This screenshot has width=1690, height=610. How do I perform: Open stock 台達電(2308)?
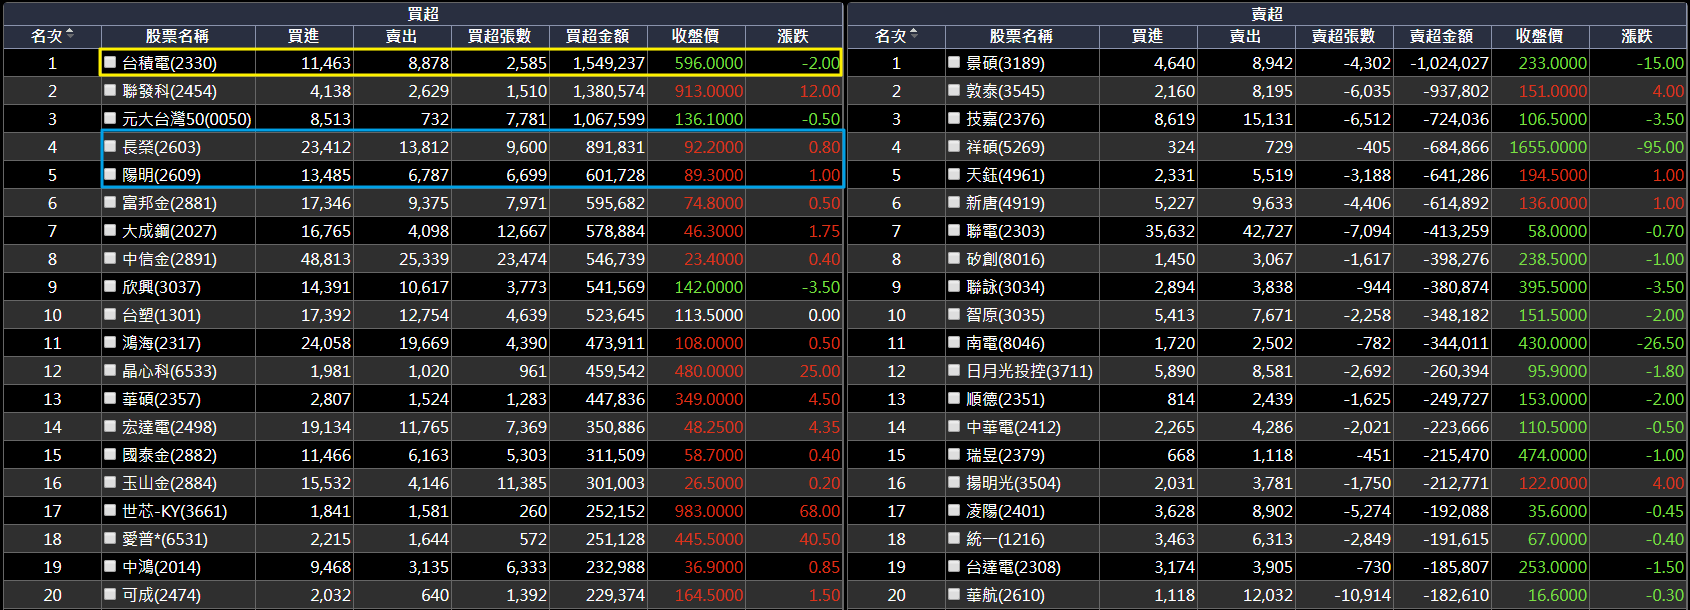click(1013, 567)
